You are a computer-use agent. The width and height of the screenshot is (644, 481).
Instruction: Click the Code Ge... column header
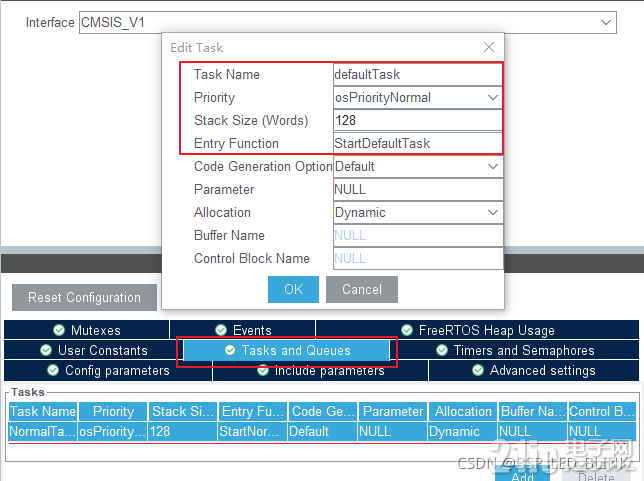323,411
